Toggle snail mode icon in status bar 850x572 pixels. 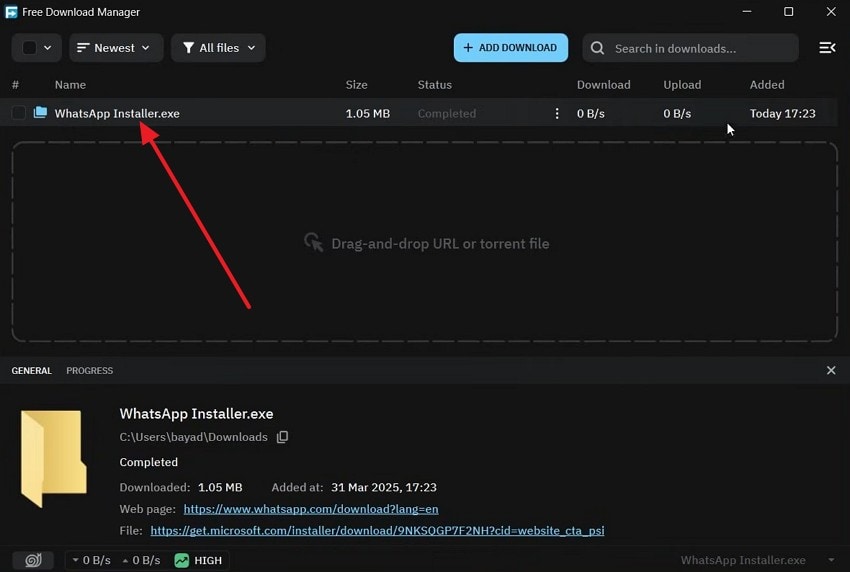coord(33,560)
